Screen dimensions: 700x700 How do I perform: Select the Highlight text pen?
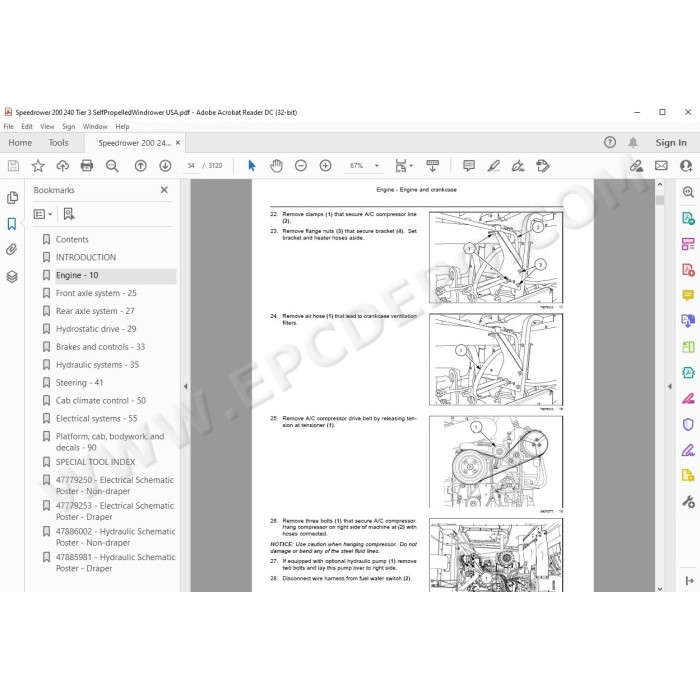[x=493, y=166]
